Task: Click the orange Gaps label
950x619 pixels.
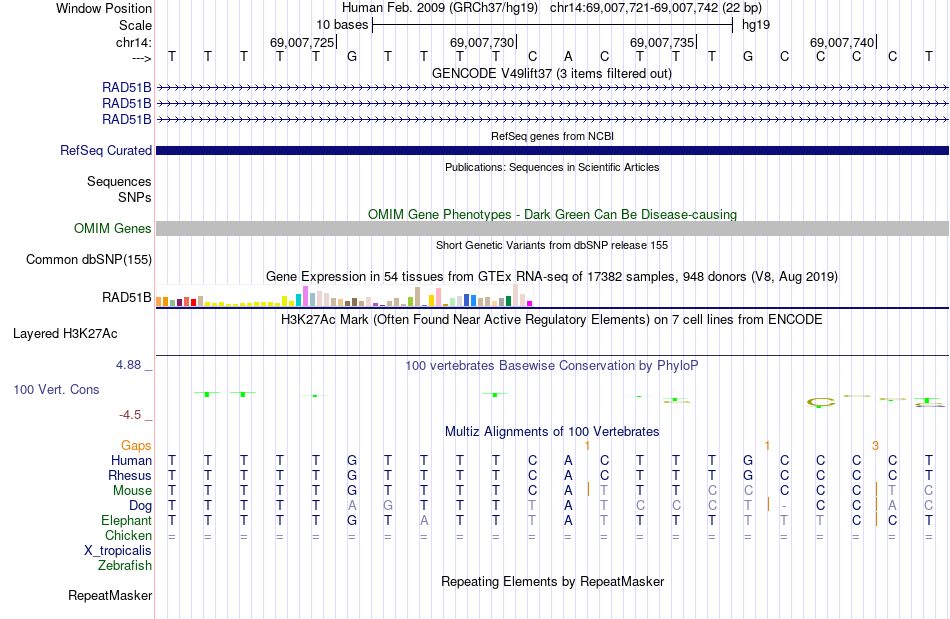Action: [136, 445]
